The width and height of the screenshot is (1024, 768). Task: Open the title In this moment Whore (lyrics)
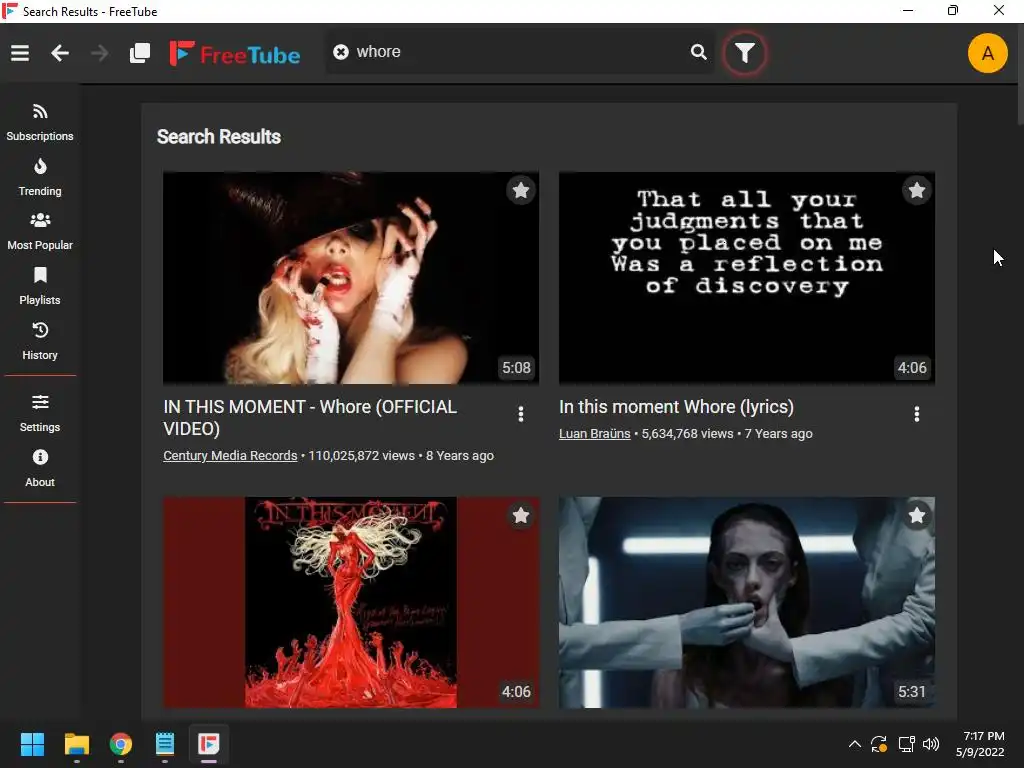click(677, 407)
